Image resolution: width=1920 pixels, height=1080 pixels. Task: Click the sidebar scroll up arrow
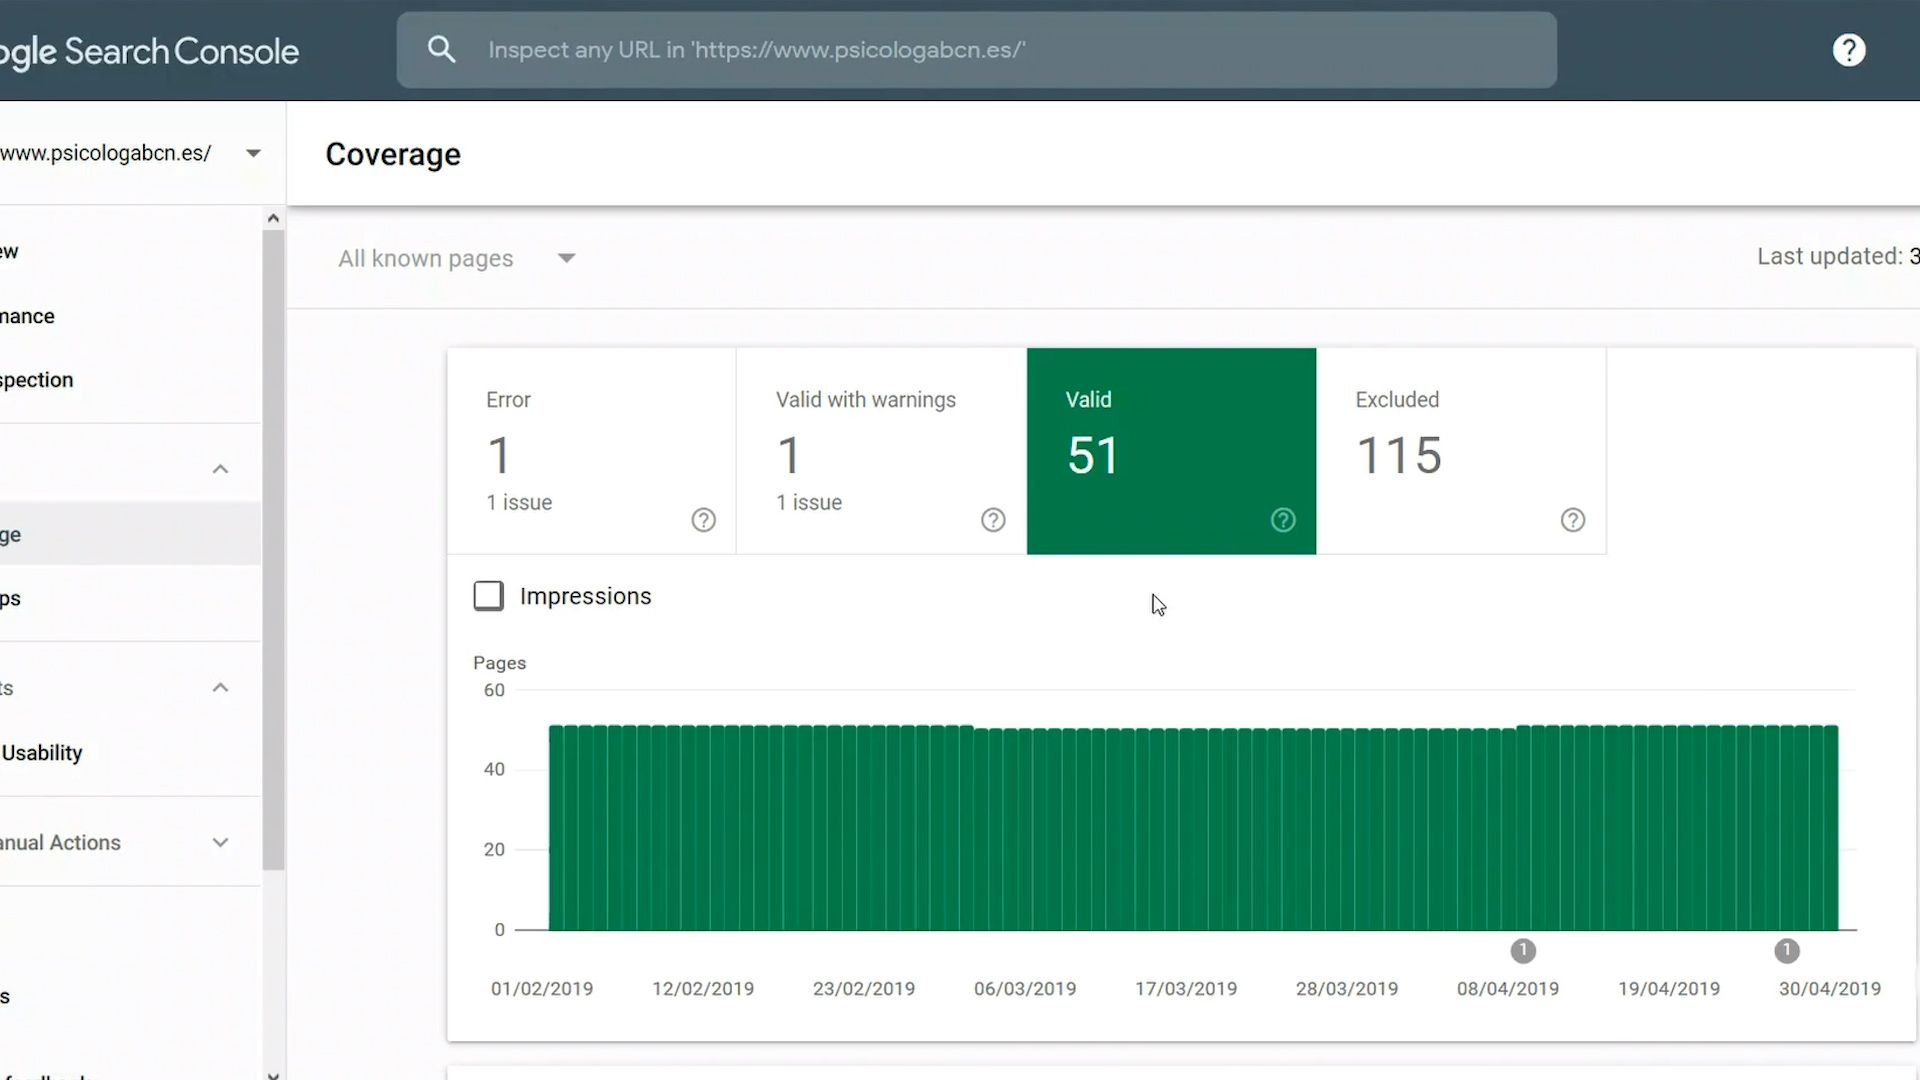pos(273,218)
